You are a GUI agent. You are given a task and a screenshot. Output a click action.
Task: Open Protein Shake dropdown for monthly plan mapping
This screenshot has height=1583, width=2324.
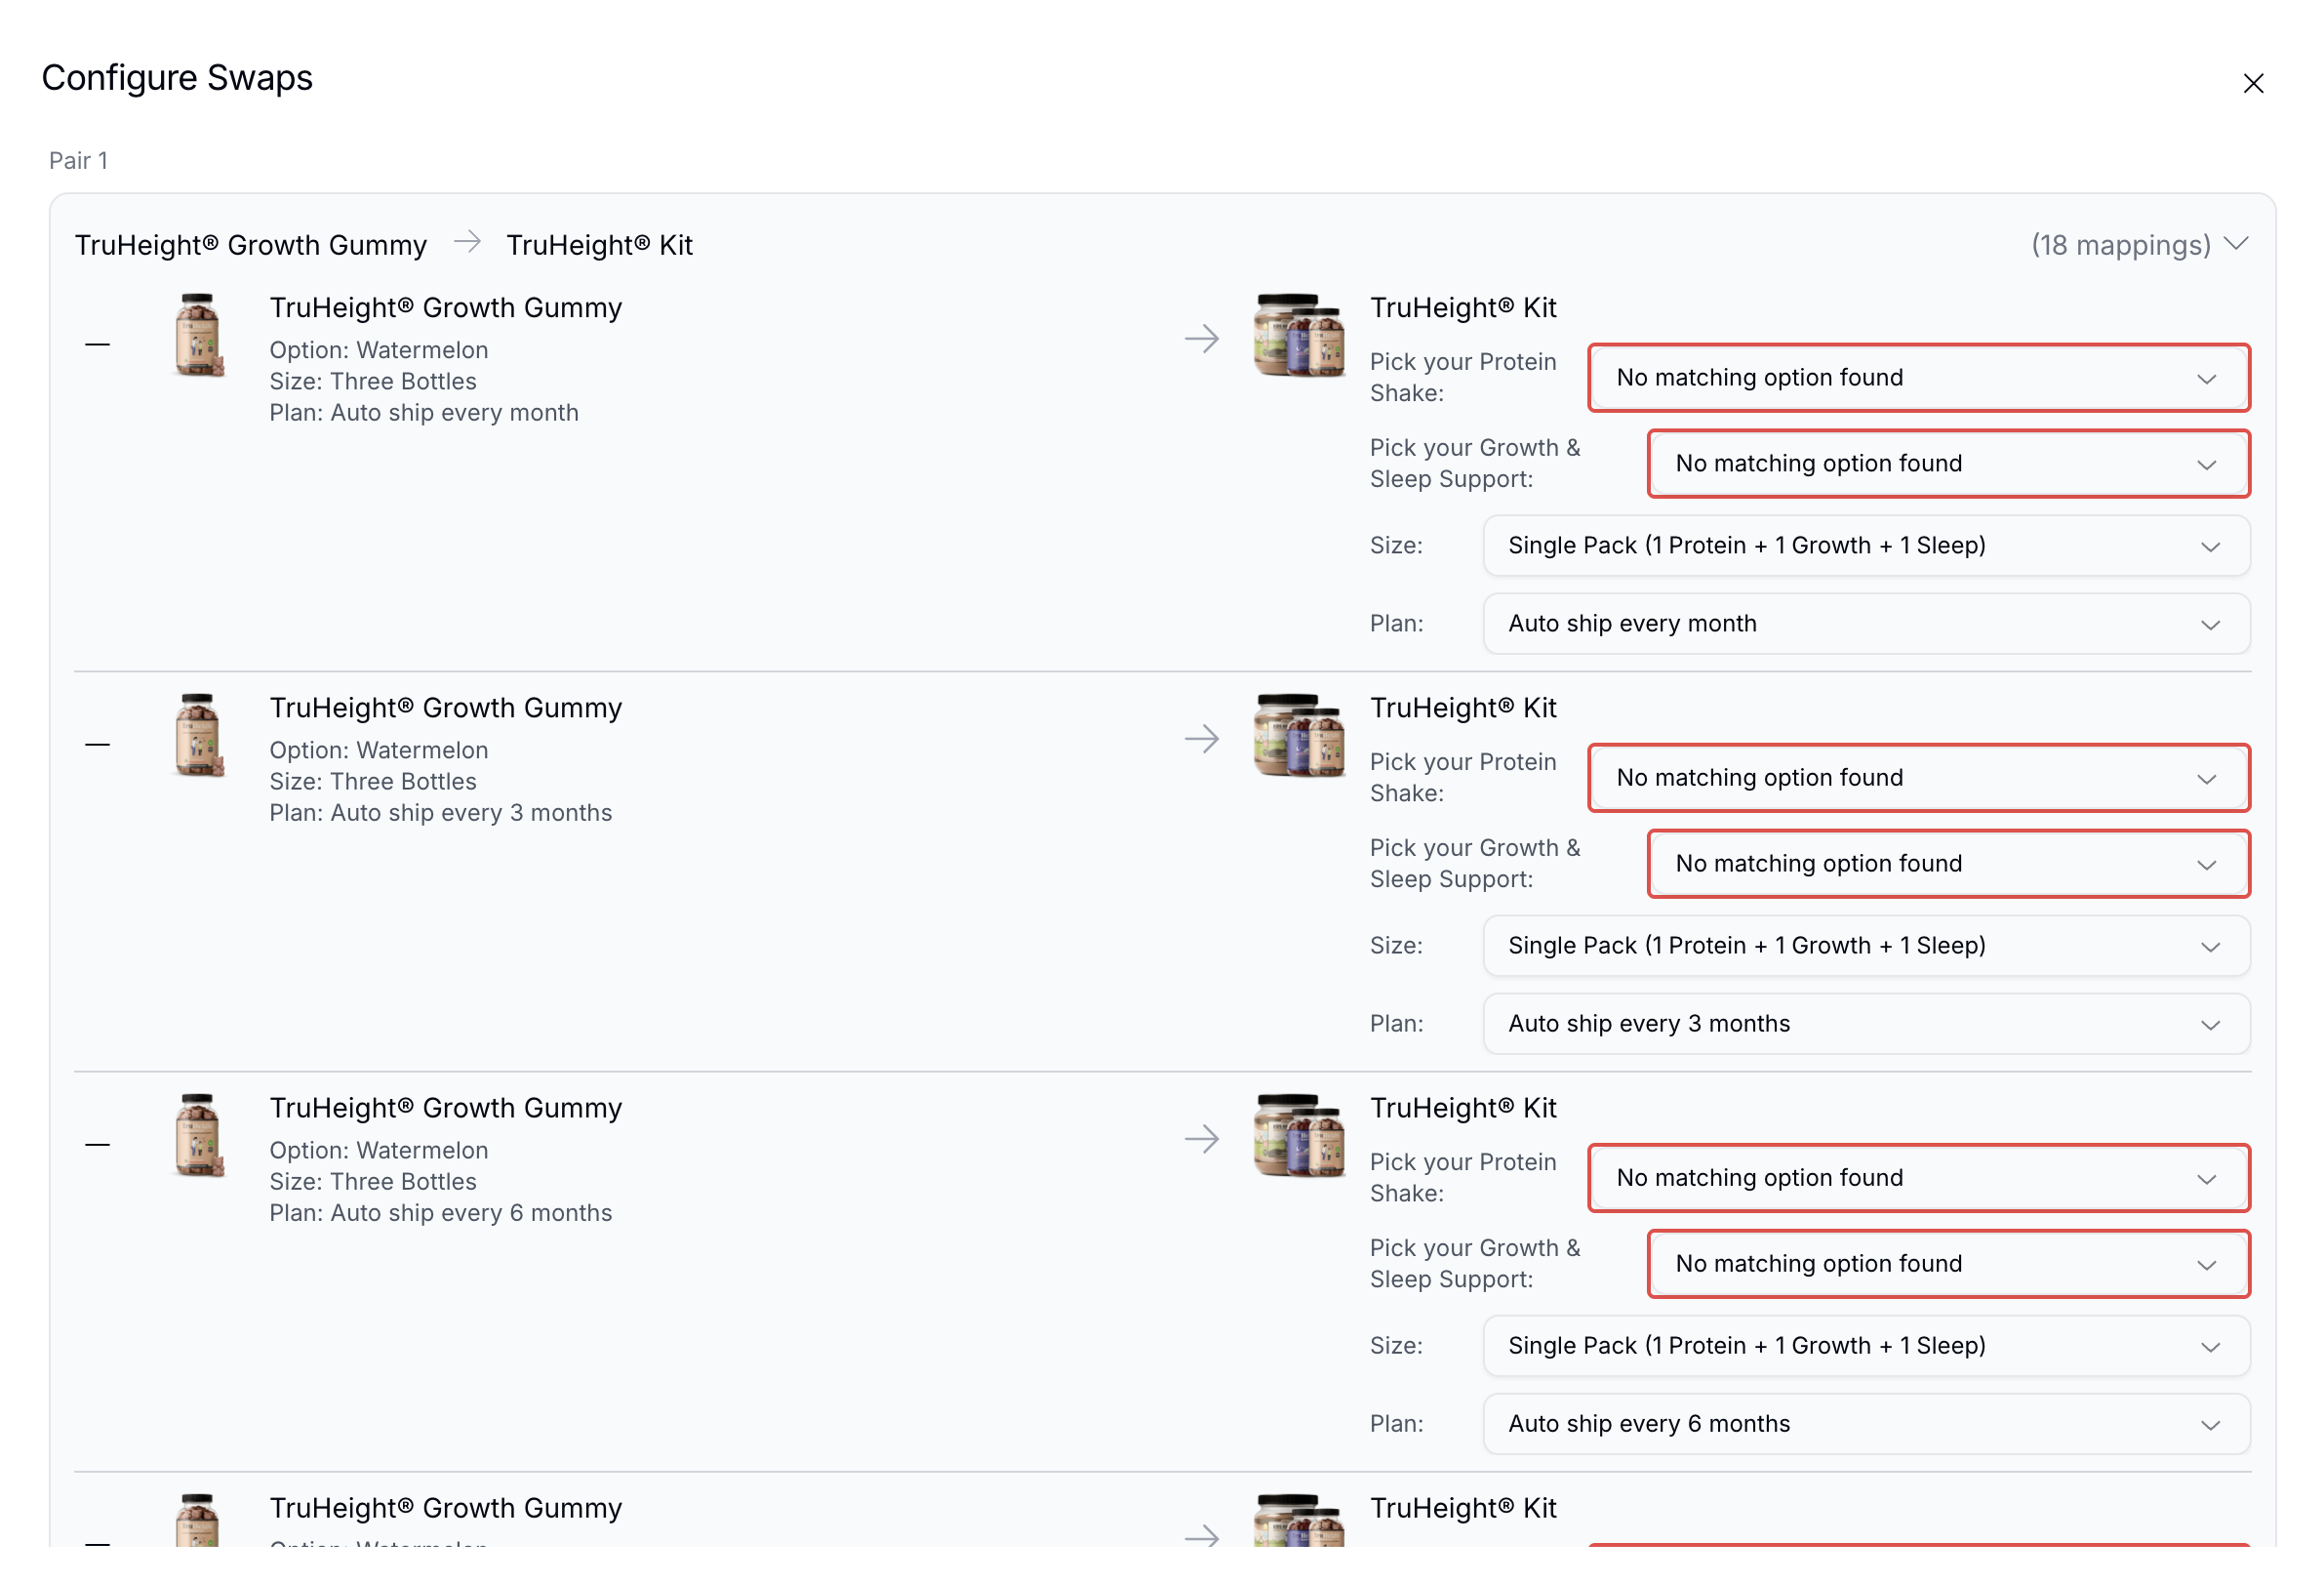tap(1918, 377)
